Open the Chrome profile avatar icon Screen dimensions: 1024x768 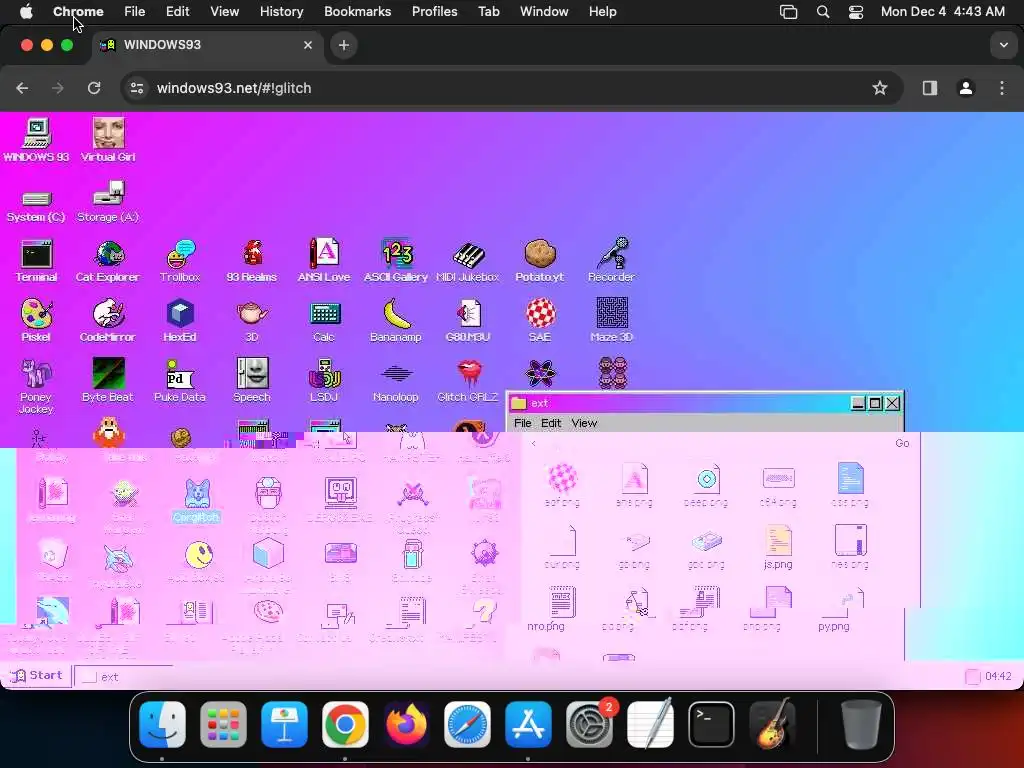(x=966, y=88)
